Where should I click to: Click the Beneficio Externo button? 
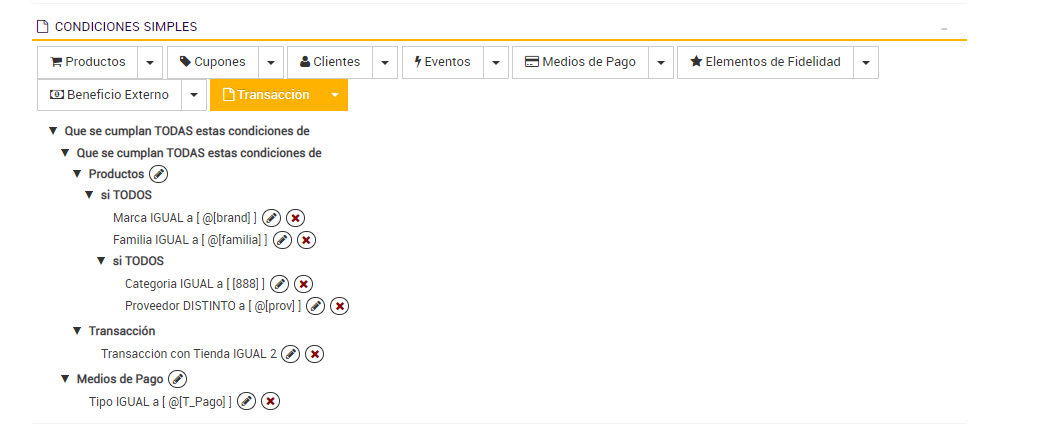[109, 95]
